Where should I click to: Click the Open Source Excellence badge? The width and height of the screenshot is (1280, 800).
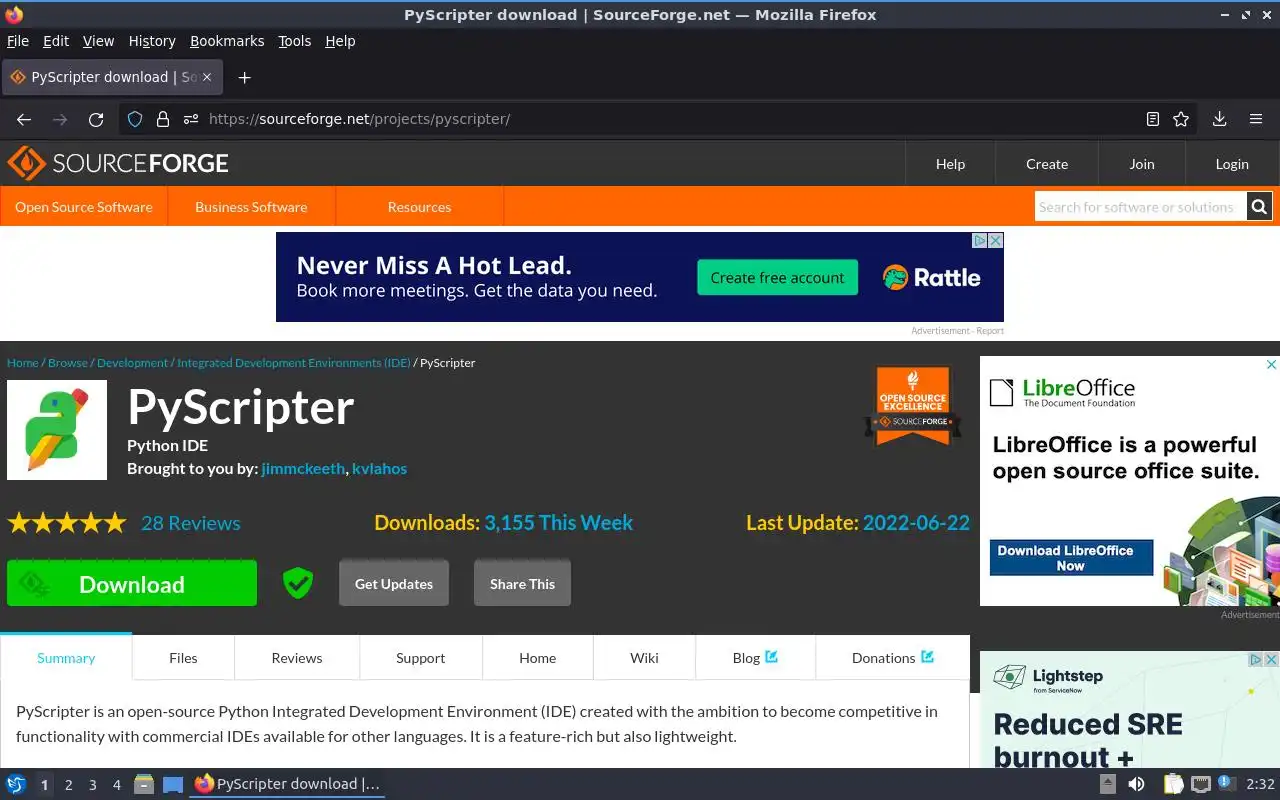pyautogui.click(x=913, y=406)
